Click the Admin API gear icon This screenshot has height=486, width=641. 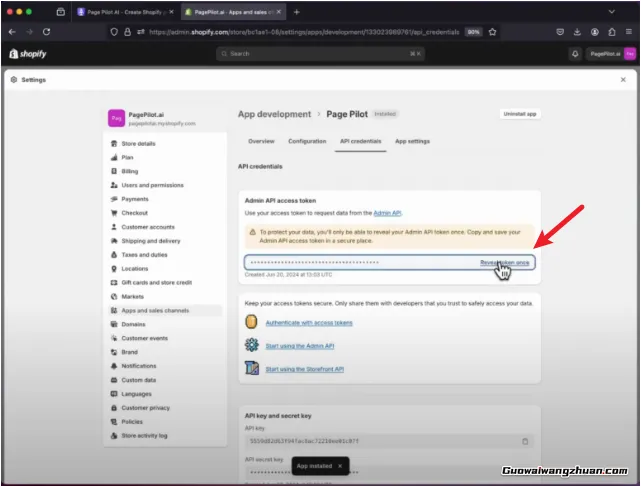pos(252,345)
